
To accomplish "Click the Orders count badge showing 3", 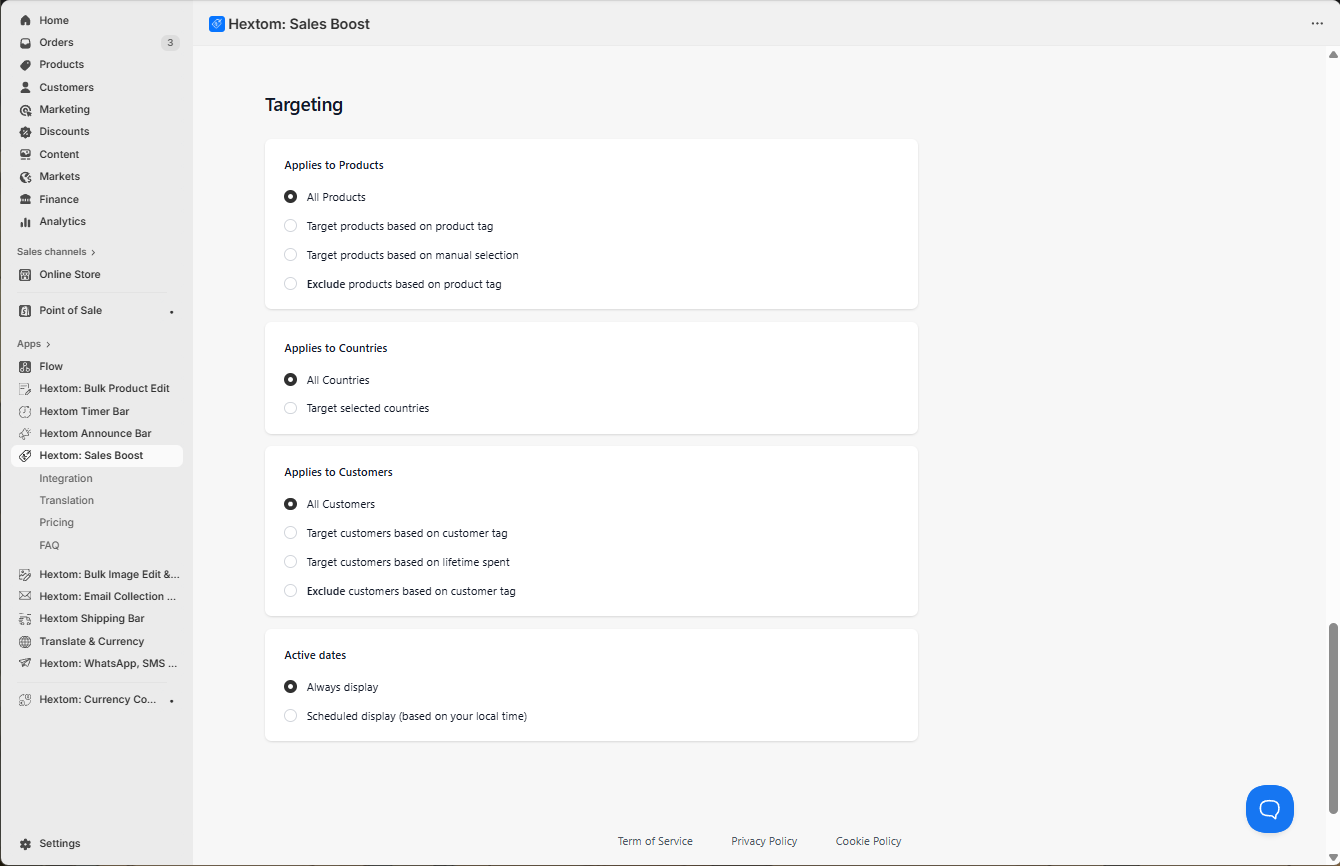I will (x=170, y=43).
